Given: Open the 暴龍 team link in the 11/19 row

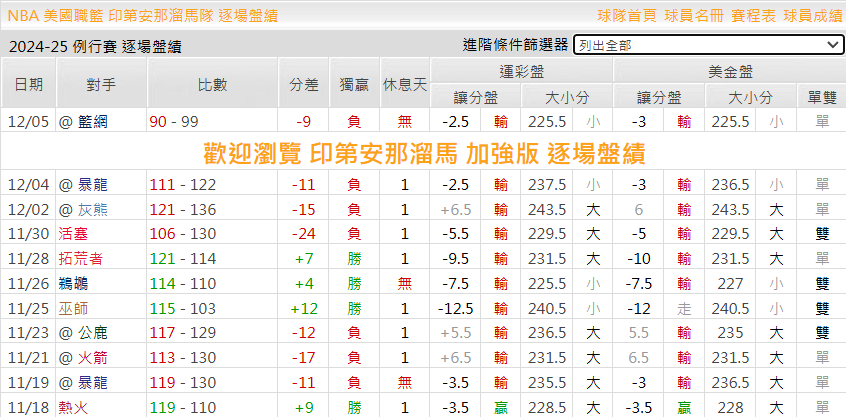Looking at the screenshot, I should (92, 382).
